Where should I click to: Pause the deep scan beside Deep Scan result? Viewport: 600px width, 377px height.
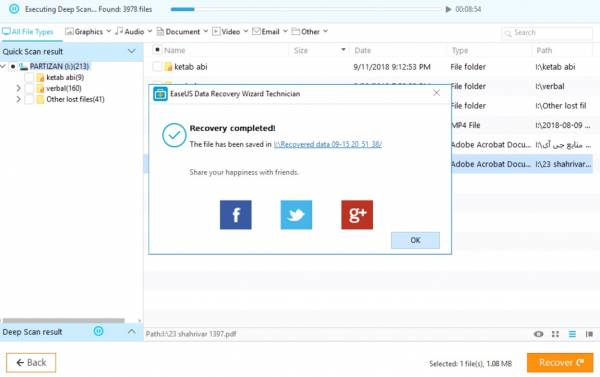(98, 331)
